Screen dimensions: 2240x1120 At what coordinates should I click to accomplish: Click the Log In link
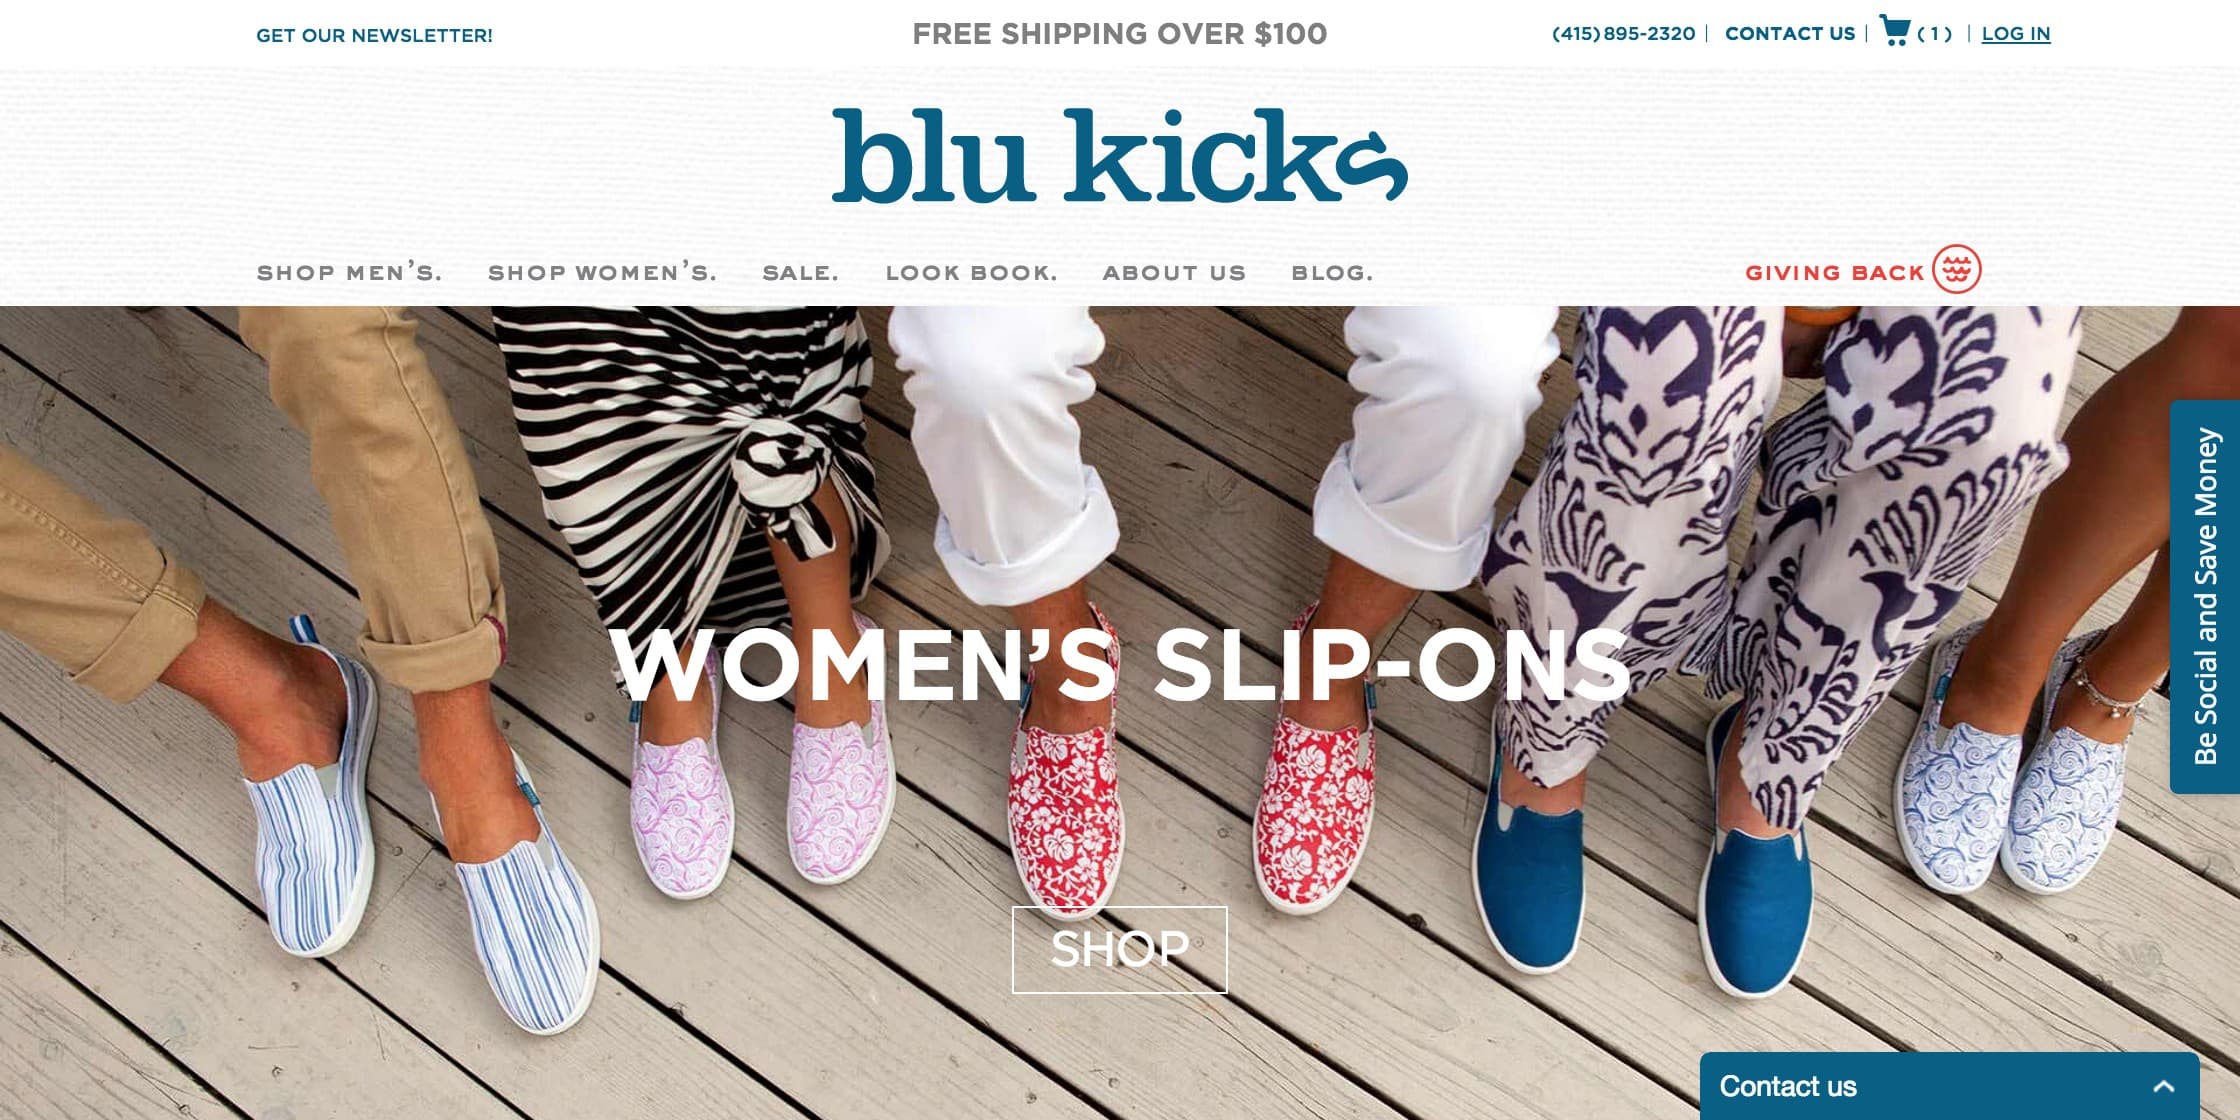pyautogui.click(x=2016, y=33)
